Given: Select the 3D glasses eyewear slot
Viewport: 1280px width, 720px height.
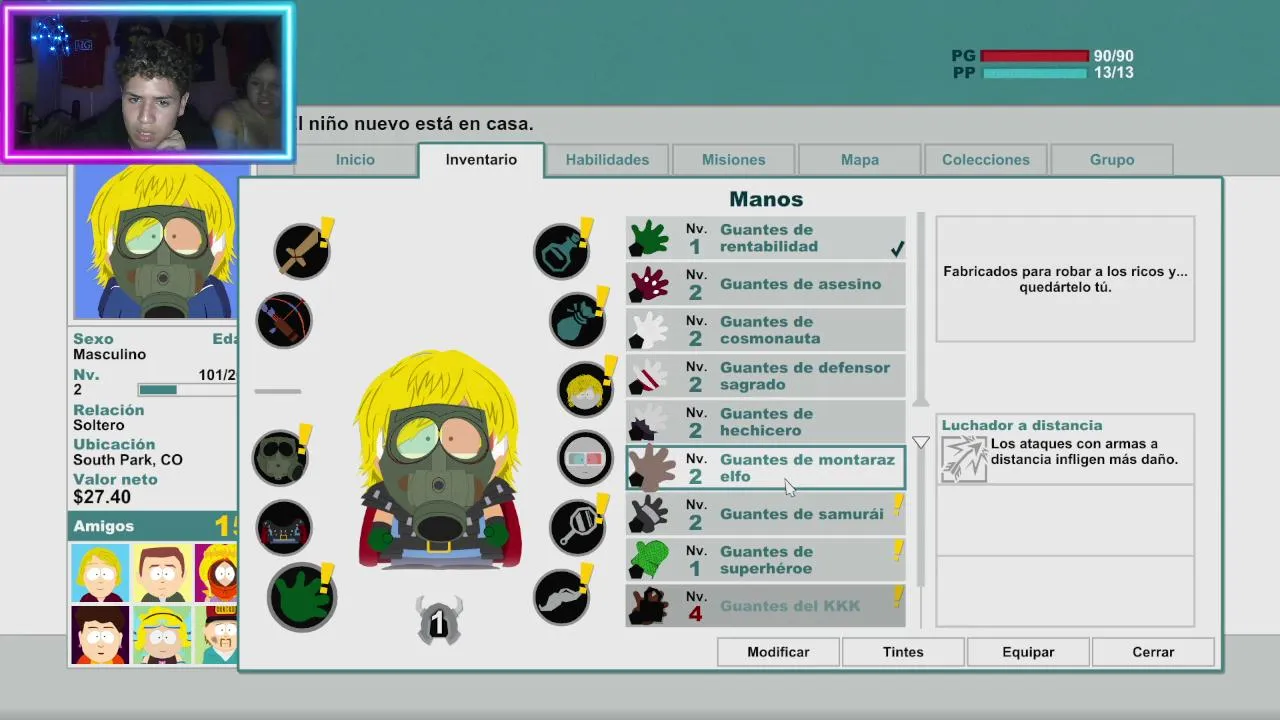Looking at the screenshot, I should click(585, 458).
